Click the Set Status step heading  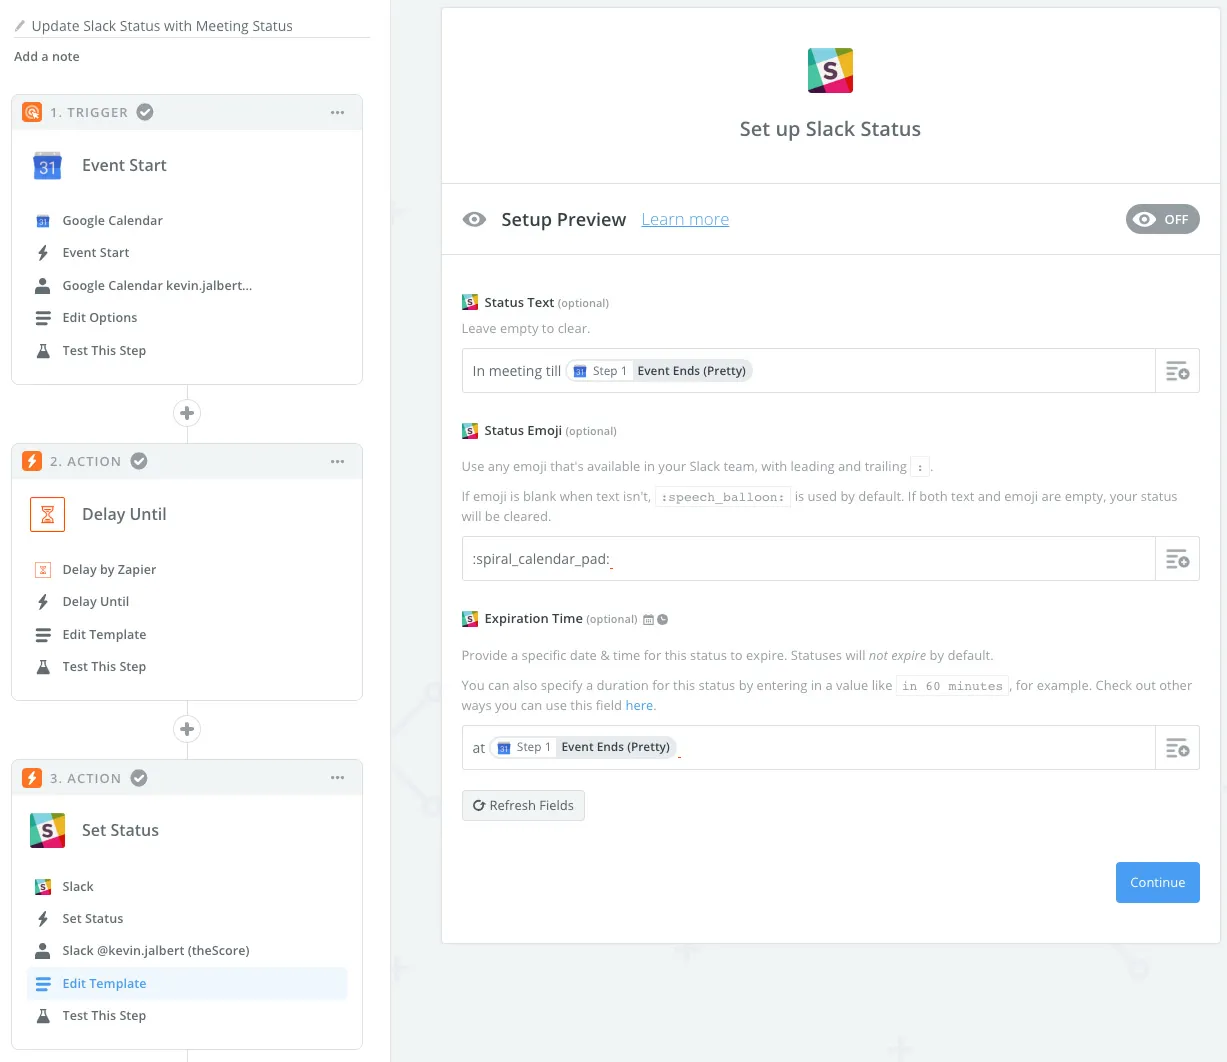click(x=120, y=830)
